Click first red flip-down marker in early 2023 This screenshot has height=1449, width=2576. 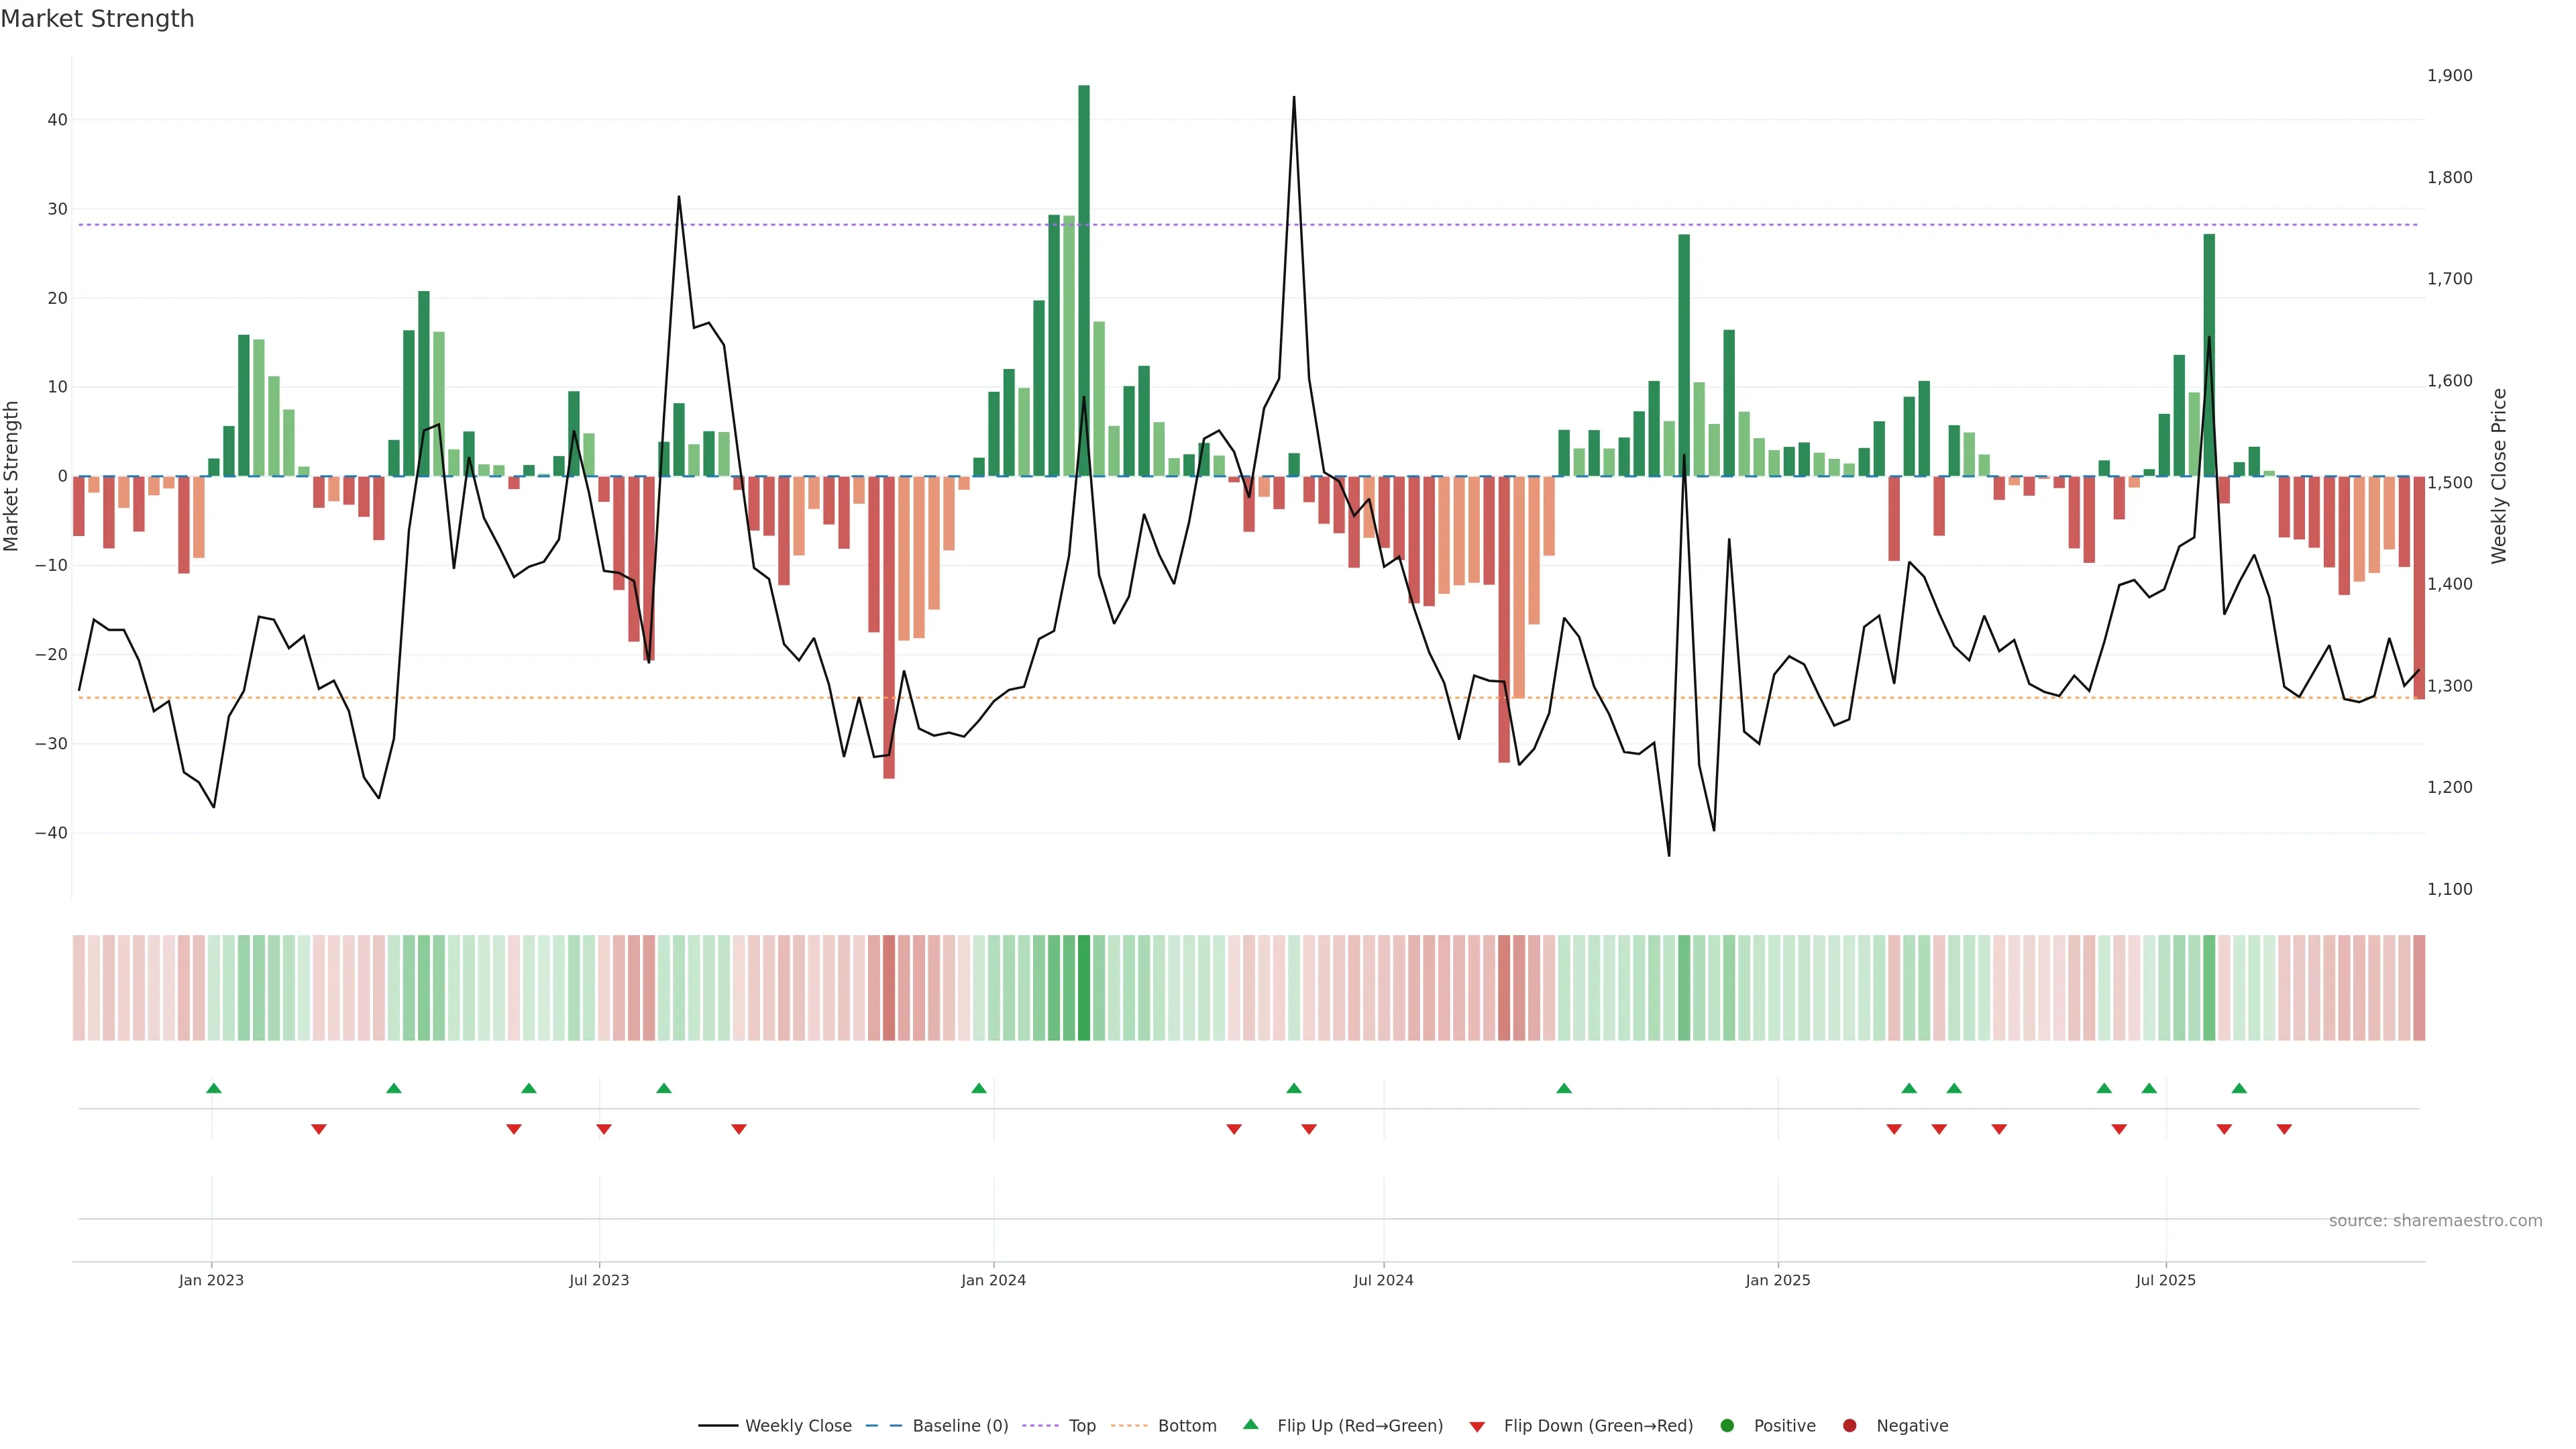coord(319,1129)
